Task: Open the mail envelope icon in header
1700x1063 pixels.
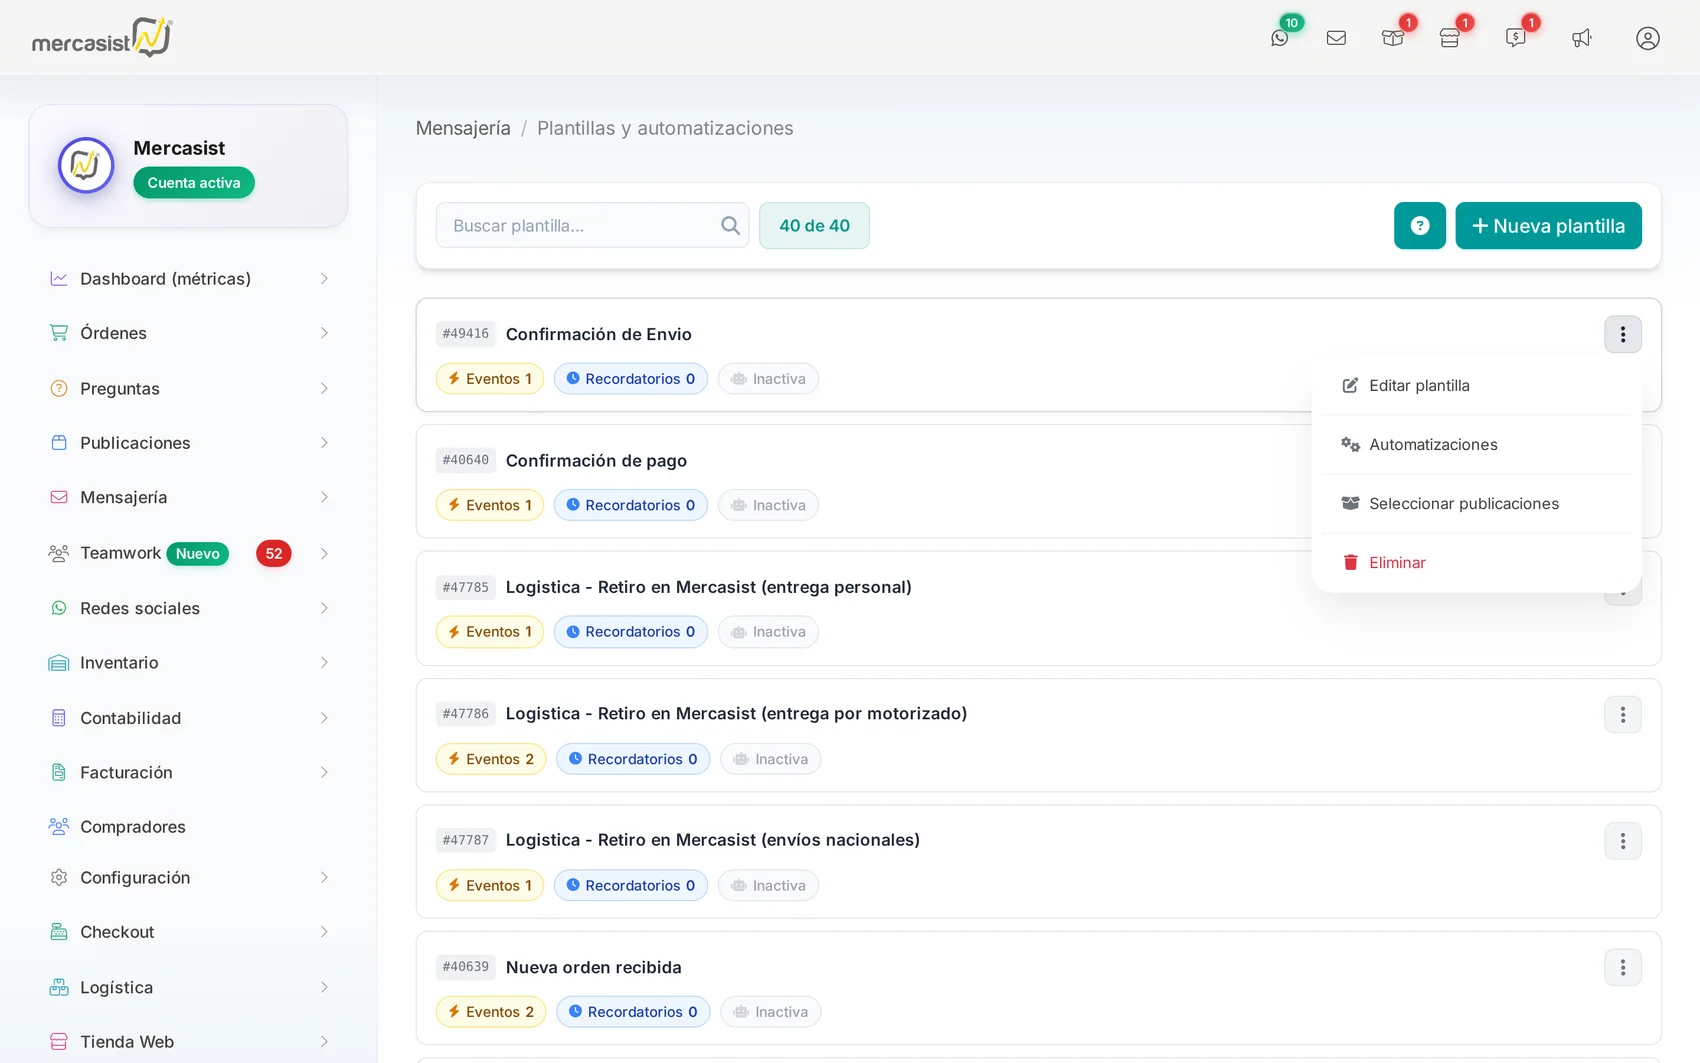Action: [1336, 38]
